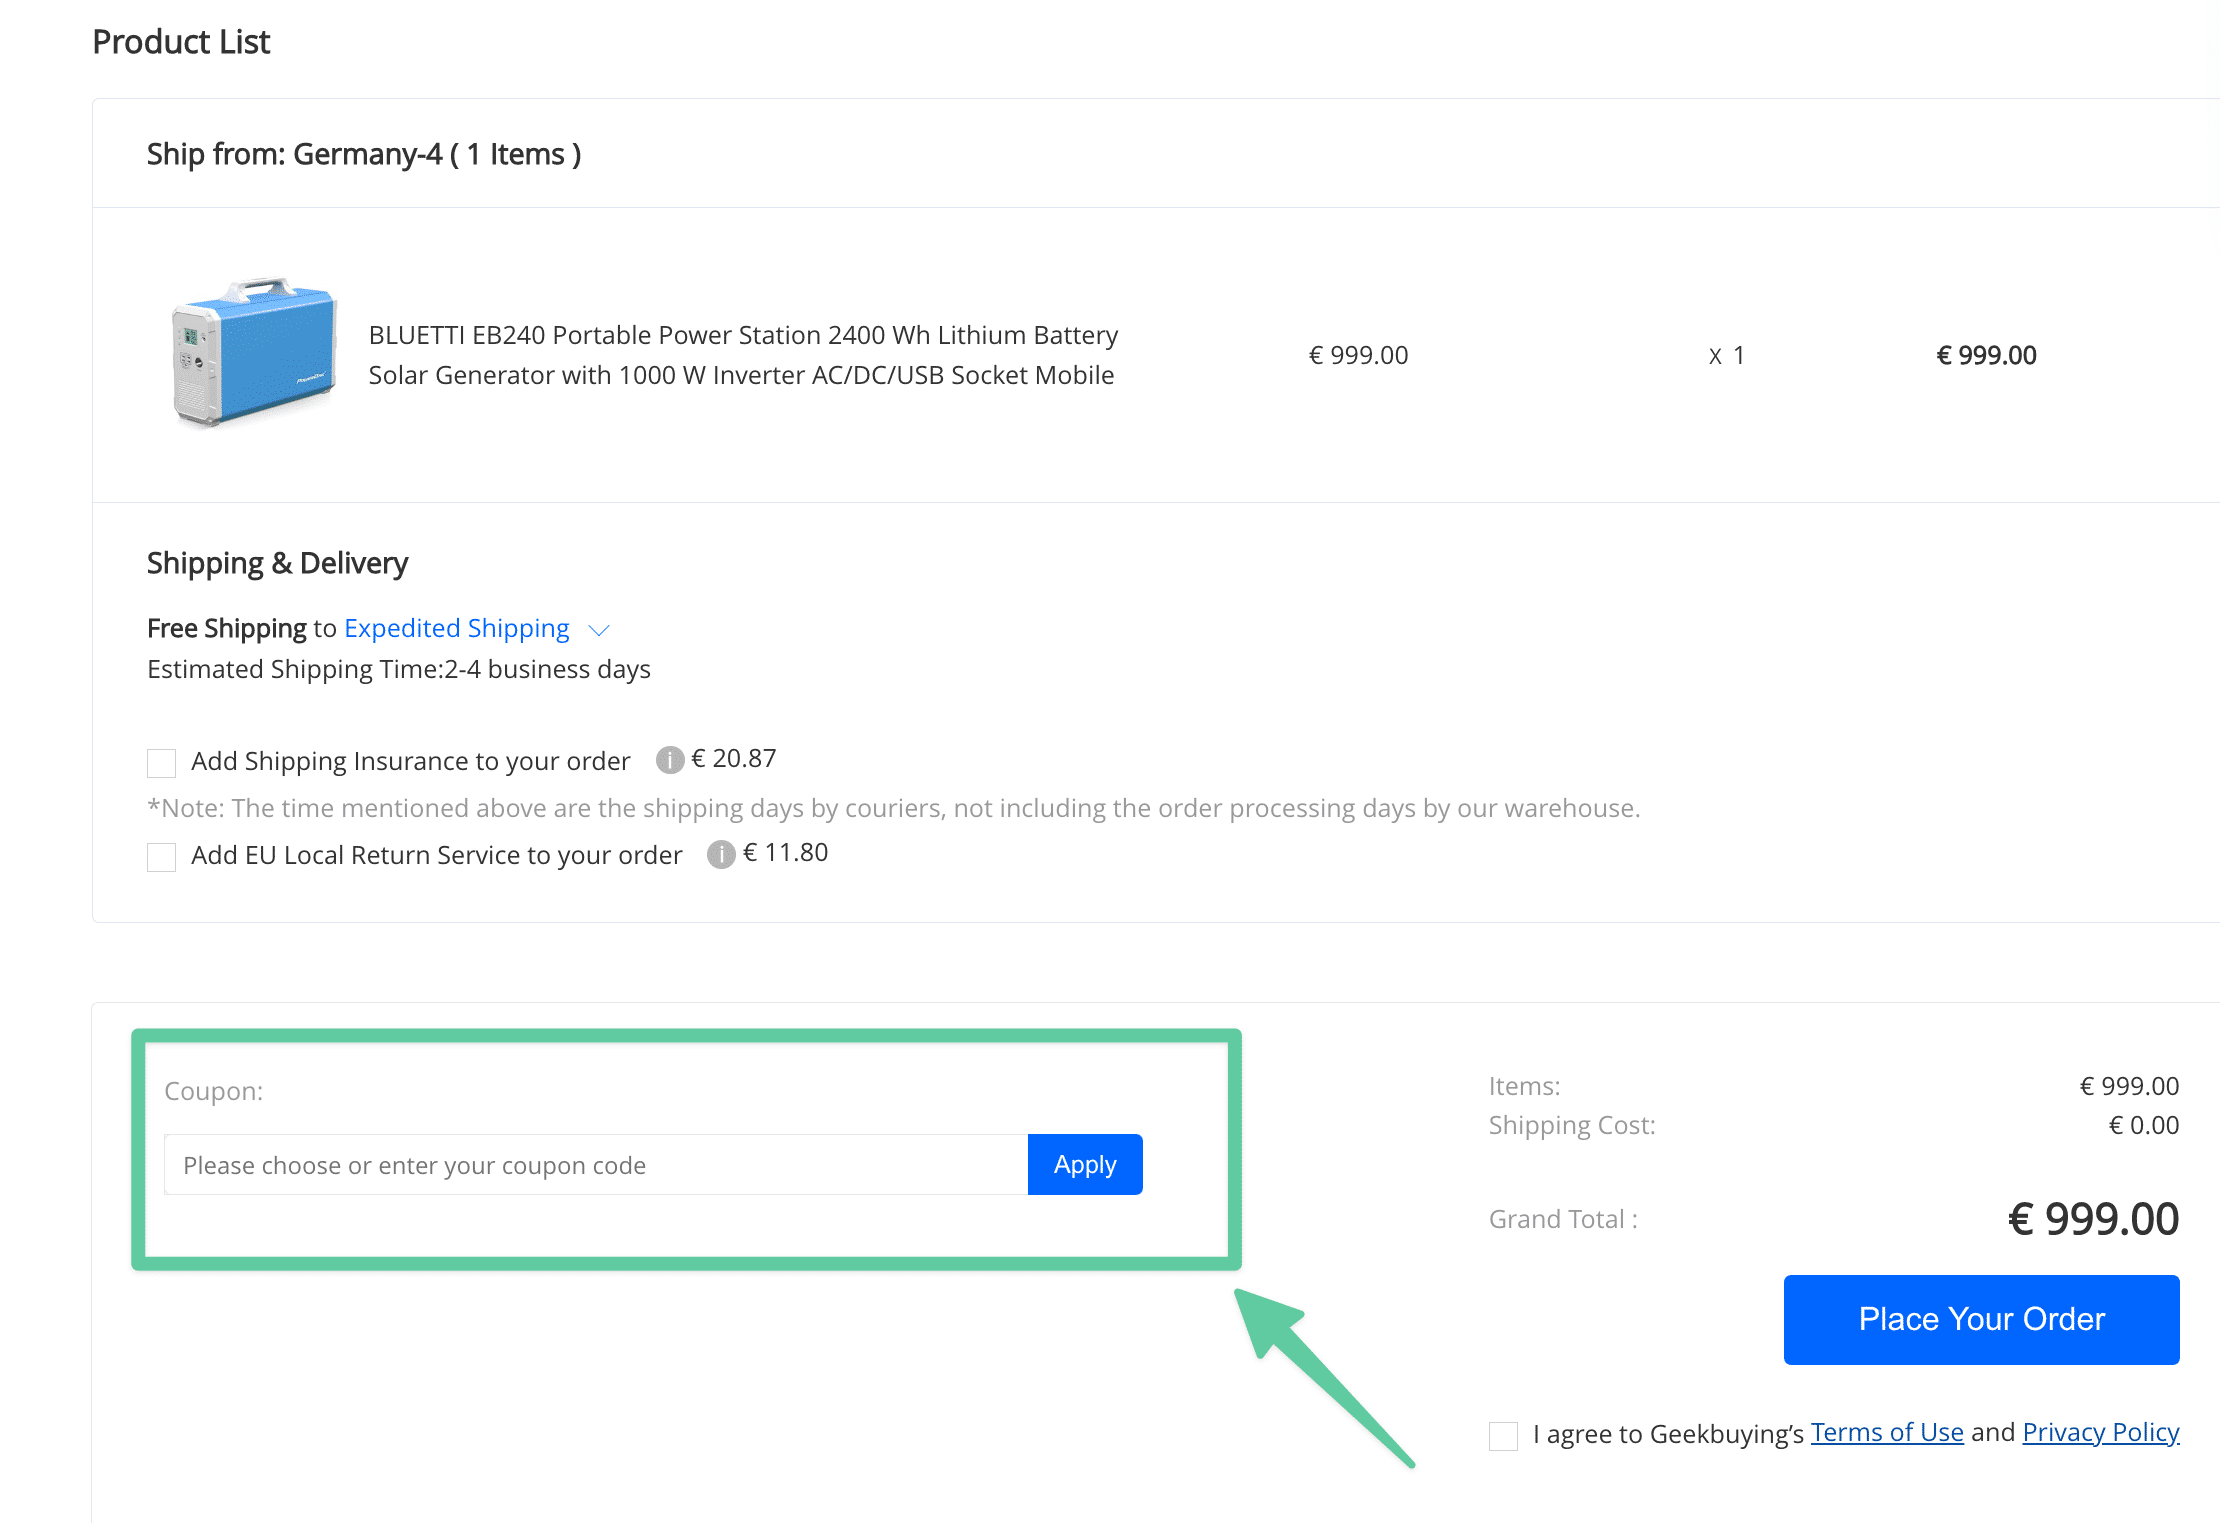Image resolution: width=2220 pixels, height=1523 pixels.
Task: Expand the shipping method chevron arrow
Action: 599,630
